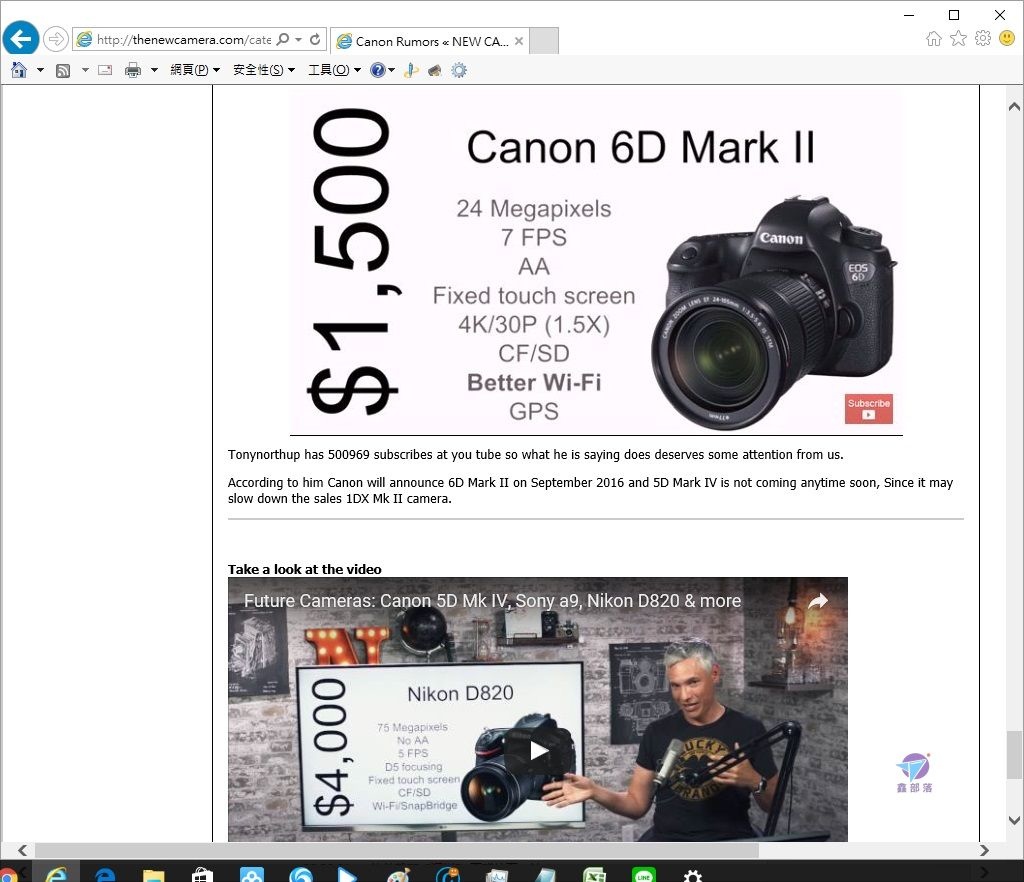
Task: Click the Print icon
Action: pyautogui.click(x=133, y=70)
